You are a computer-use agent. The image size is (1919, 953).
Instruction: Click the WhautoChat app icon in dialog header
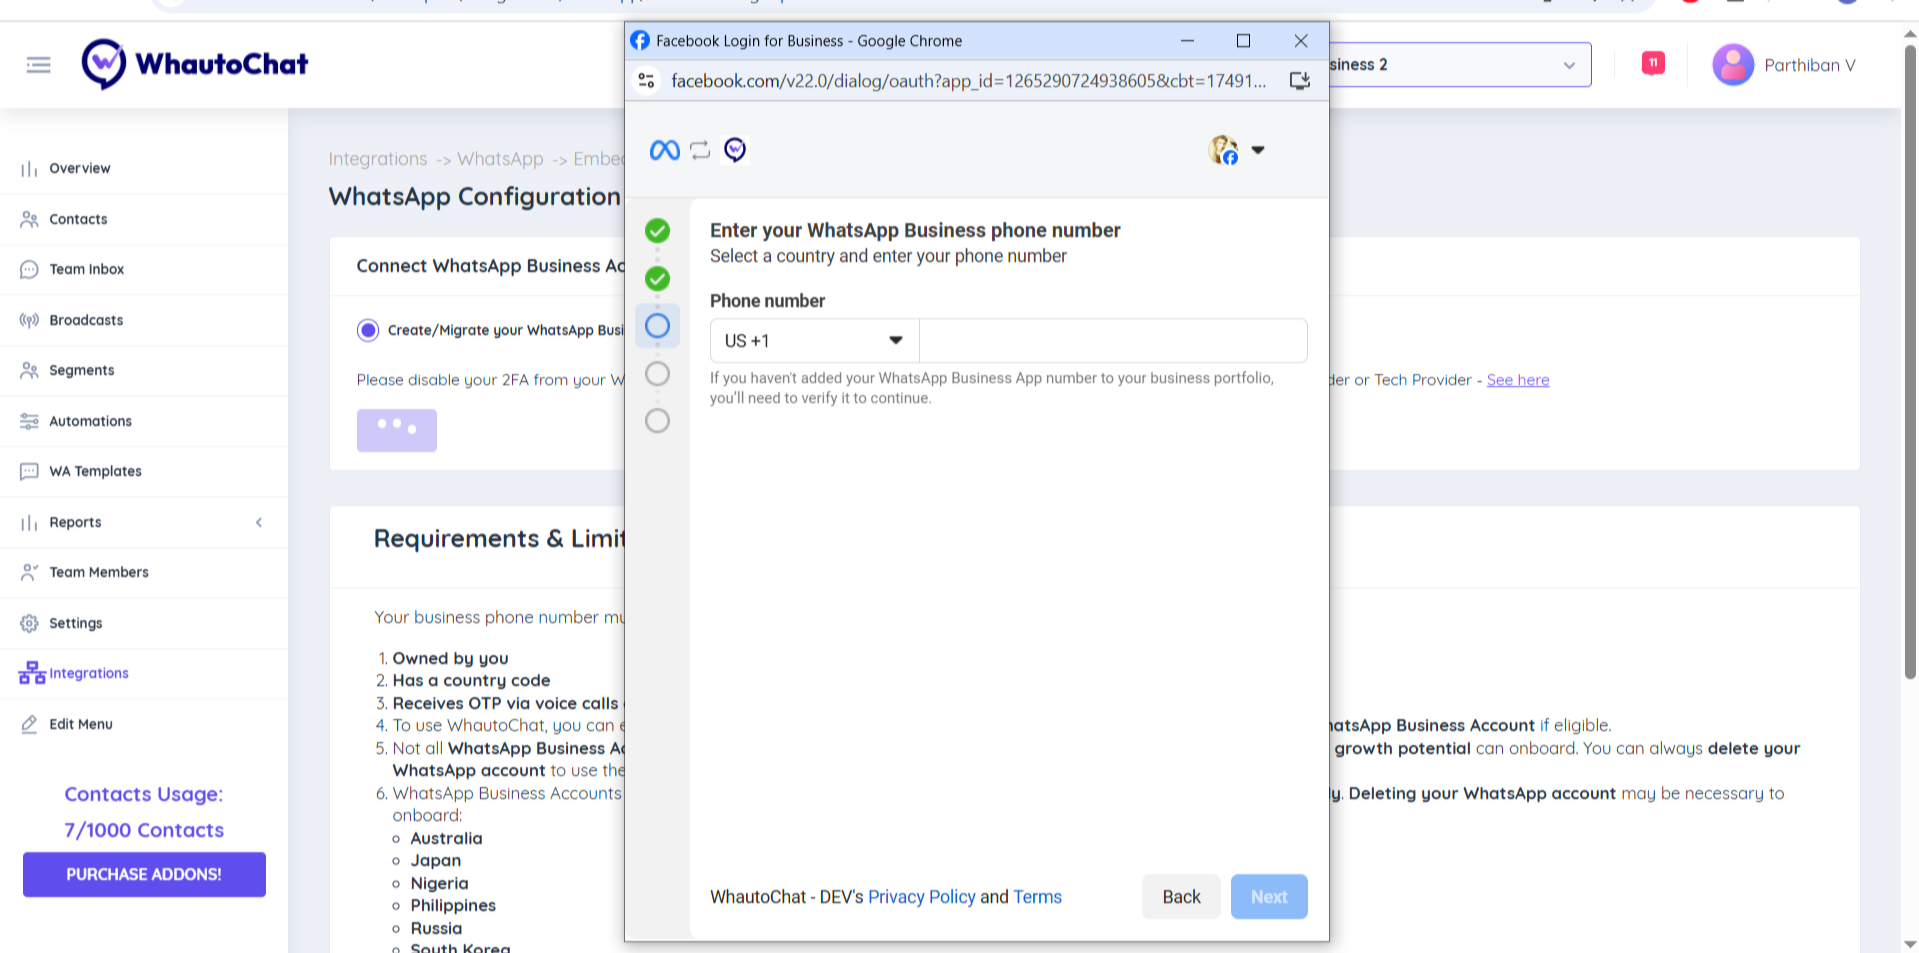click(x=735, y=150)
